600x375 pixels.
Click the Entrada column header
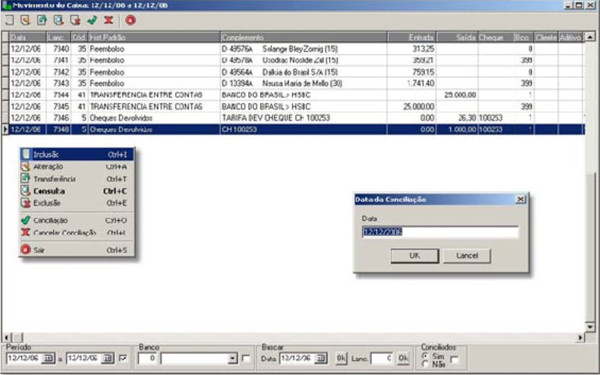(412, 37)
